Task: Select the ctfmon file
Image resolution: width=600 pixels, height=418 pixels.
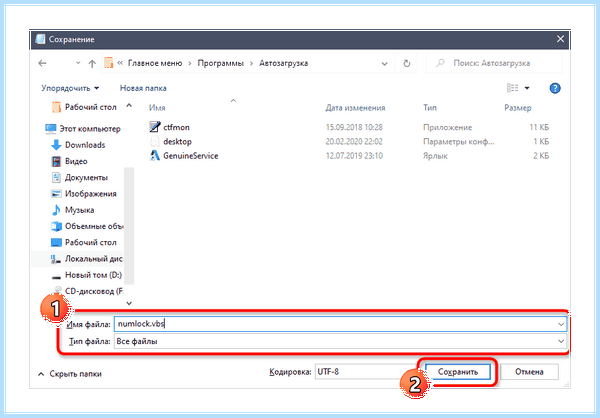Action: (x=176, y=127)
